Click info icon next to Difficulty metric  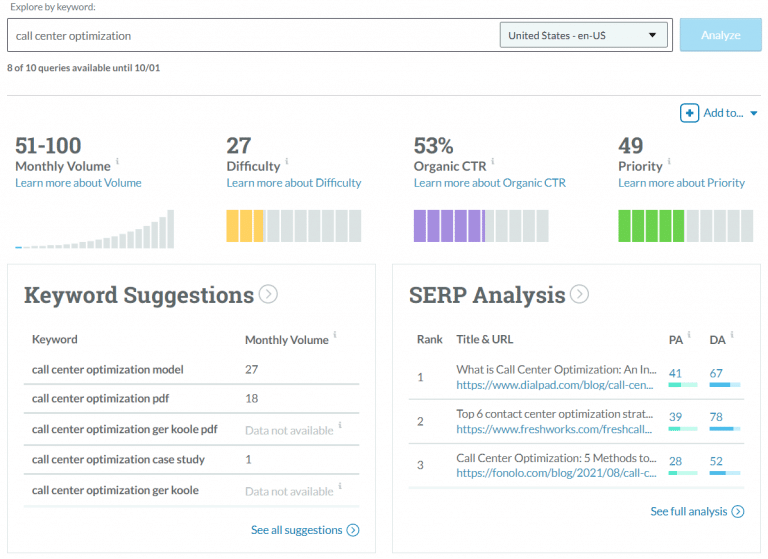click(287, 162)
